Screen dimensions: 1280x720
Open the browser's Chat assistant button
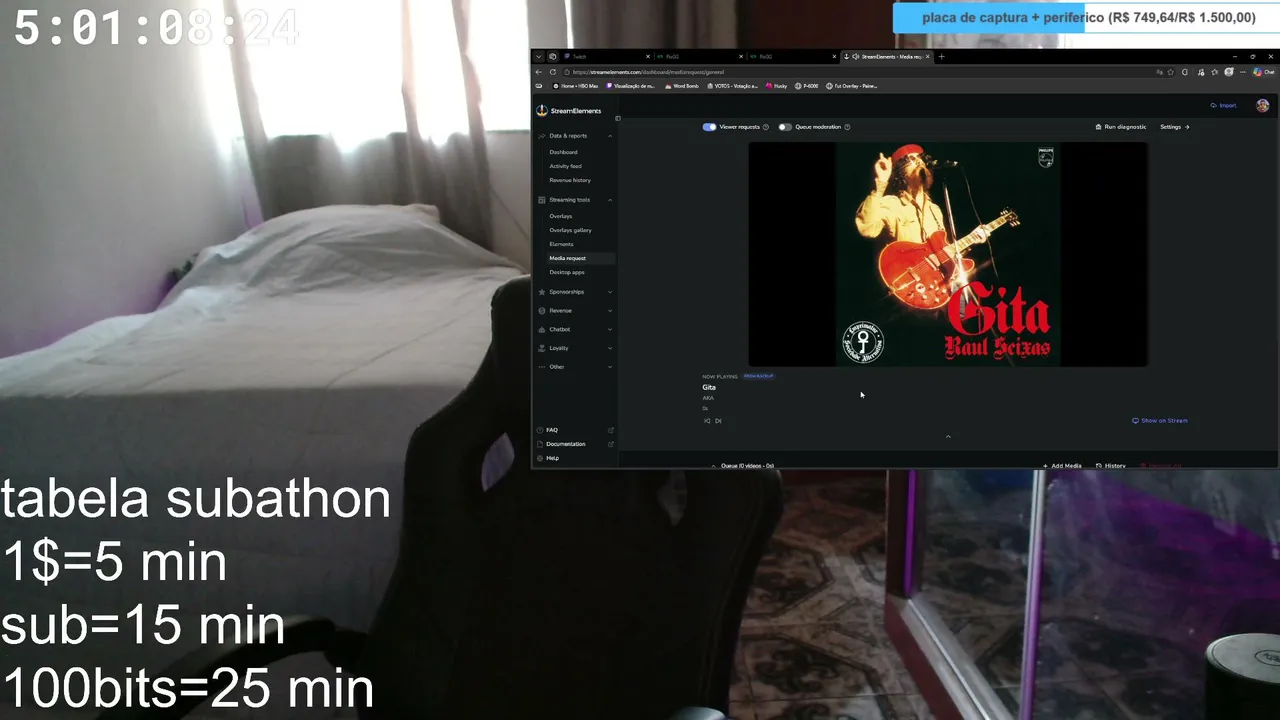click(1264, 72)
